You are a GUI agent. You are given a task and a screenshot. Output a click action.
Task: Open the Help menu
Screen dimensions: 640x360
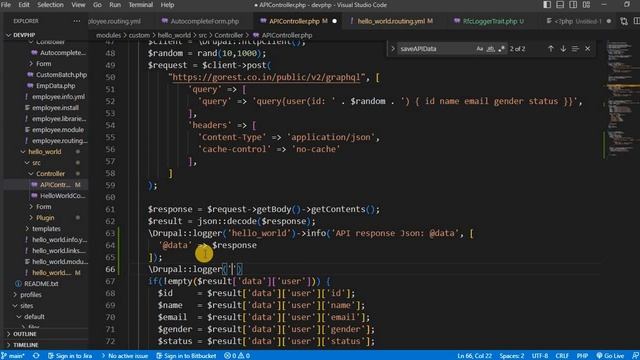tap(167, 5)
